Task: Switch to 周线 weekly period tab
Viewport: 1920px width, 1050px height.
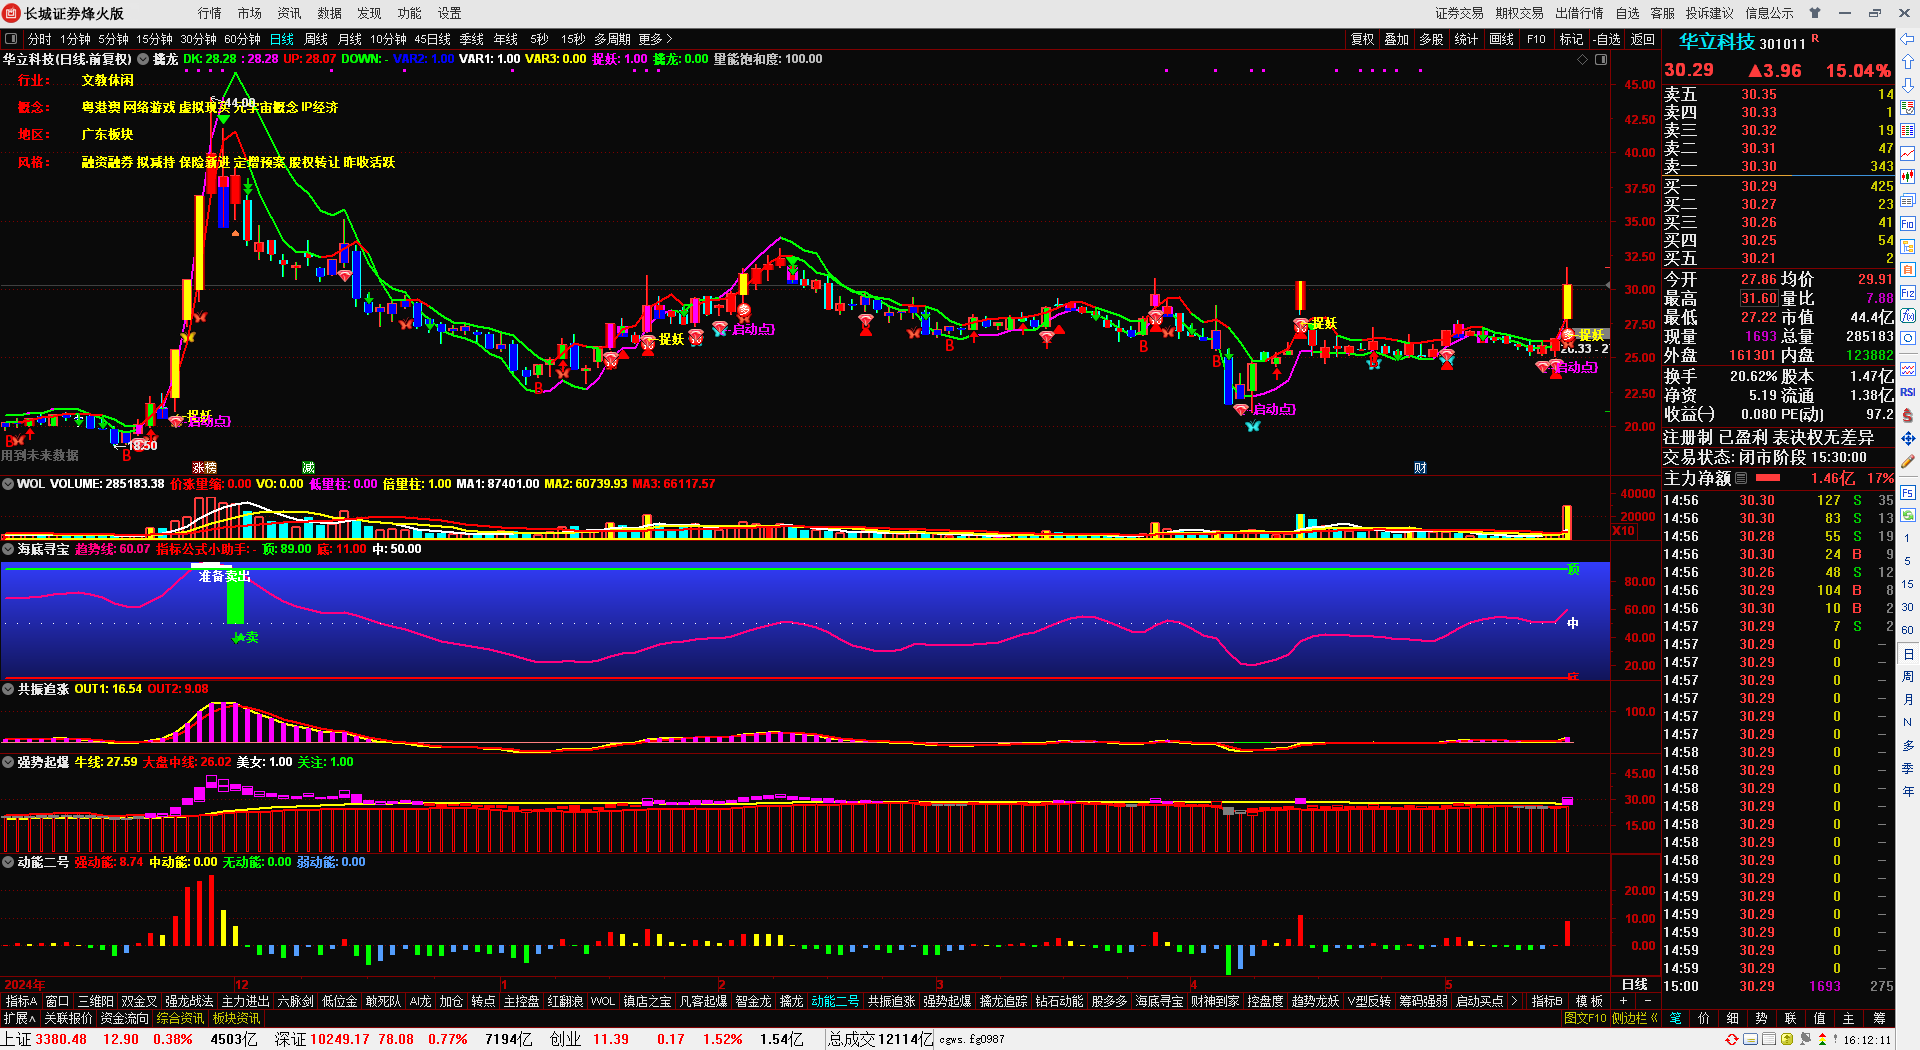Action: 316,39
